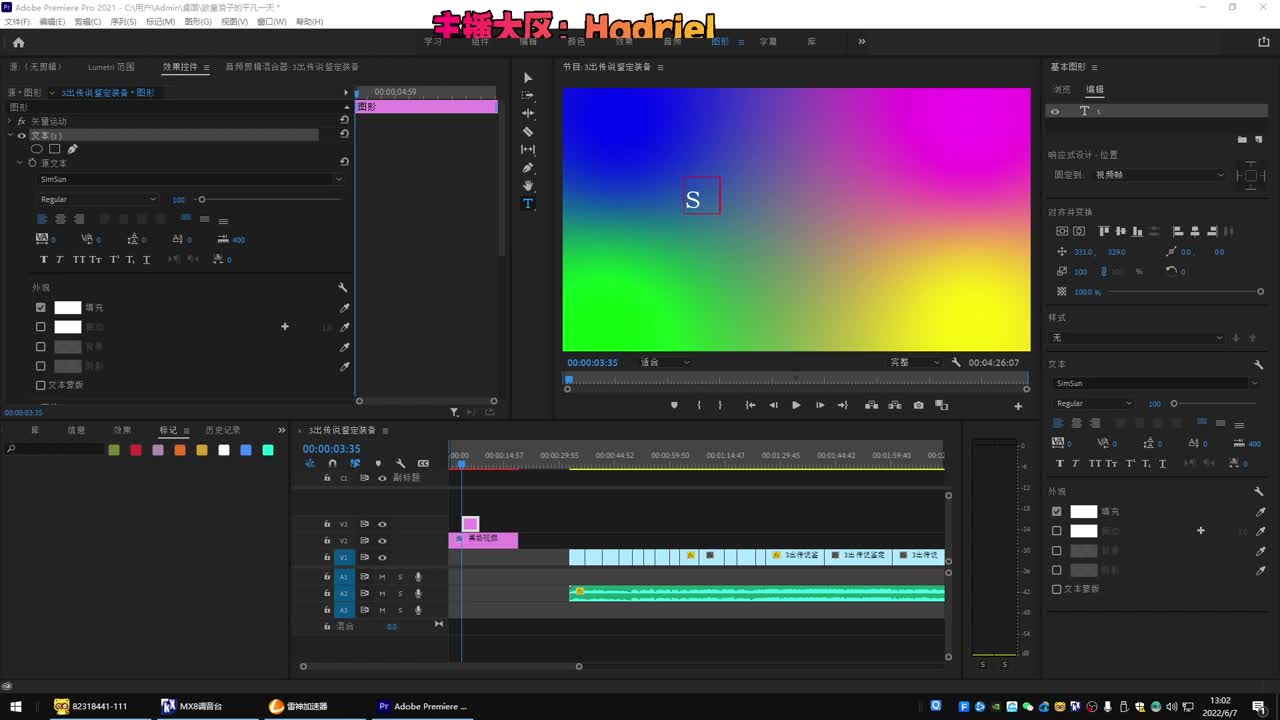Step forward one frame
Image resolution: width=1280 pixels, height=720 pixels.
pos(820,405)
